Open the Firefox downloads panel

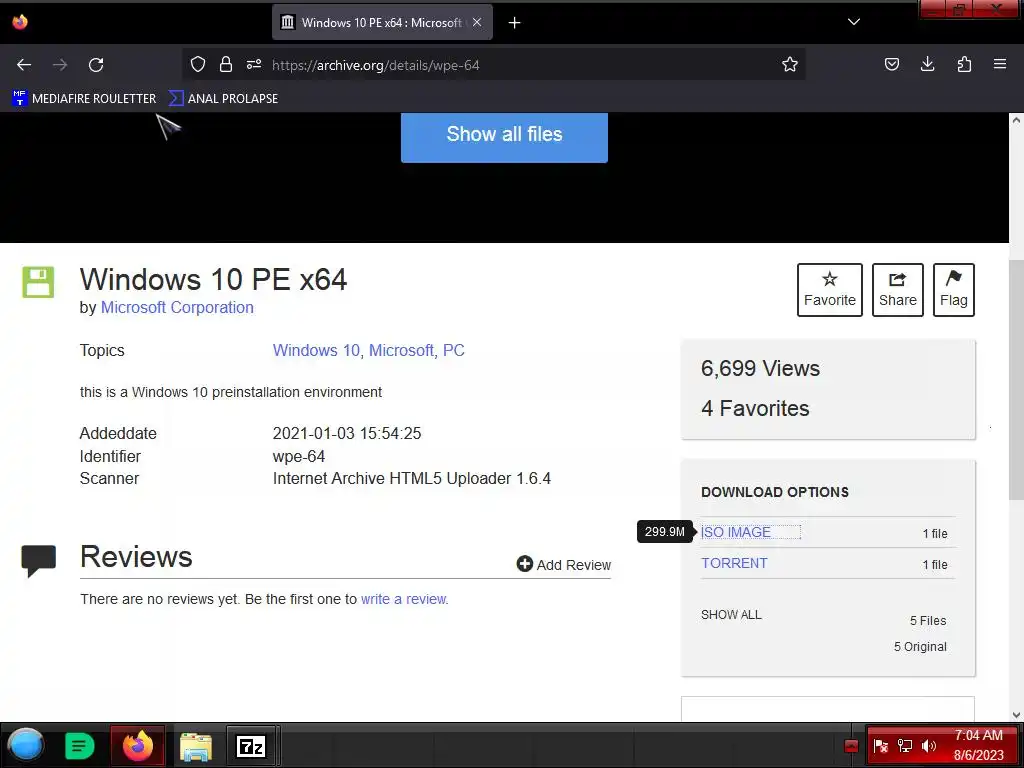tap(927, 64)
